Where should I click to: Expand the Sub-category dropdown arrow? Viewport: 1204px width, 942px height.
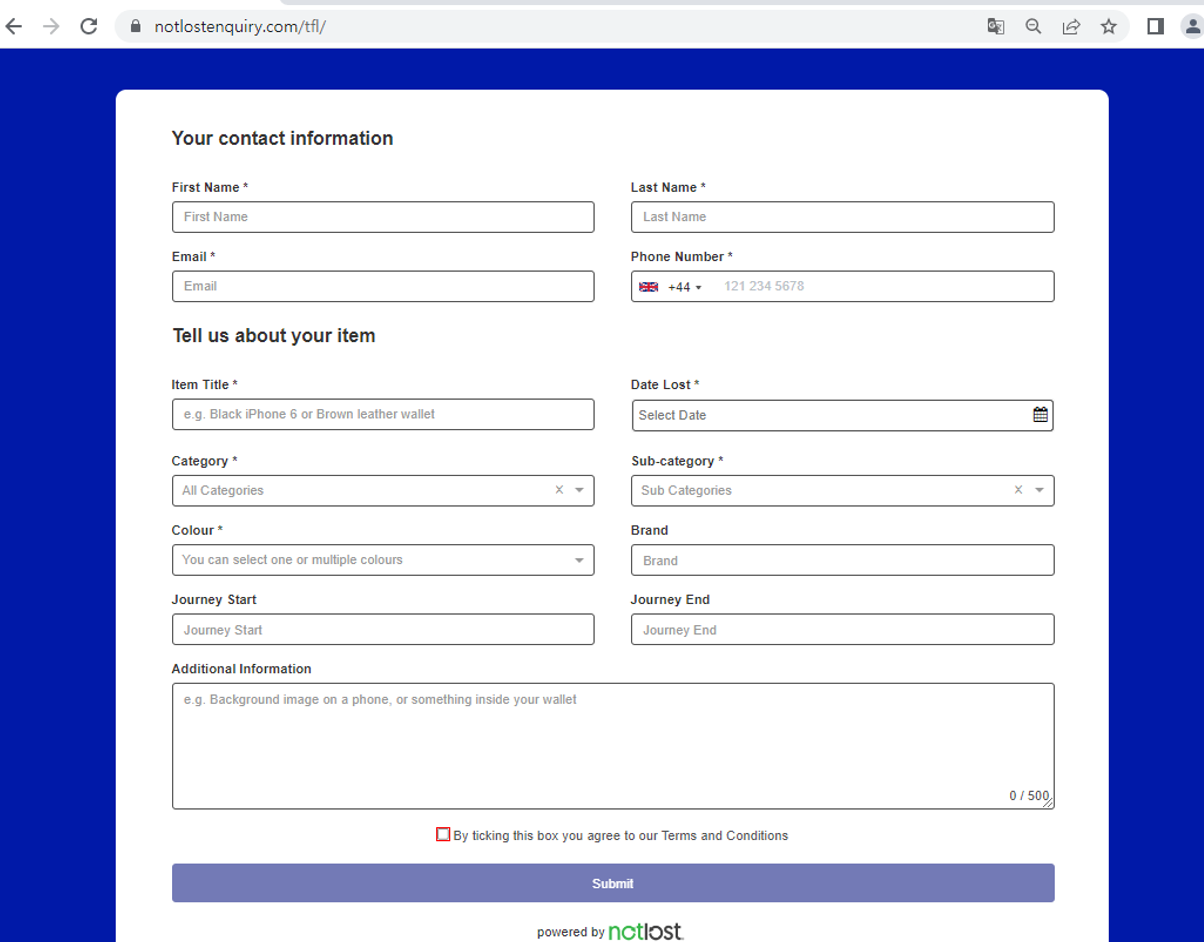pos(1039,490)
